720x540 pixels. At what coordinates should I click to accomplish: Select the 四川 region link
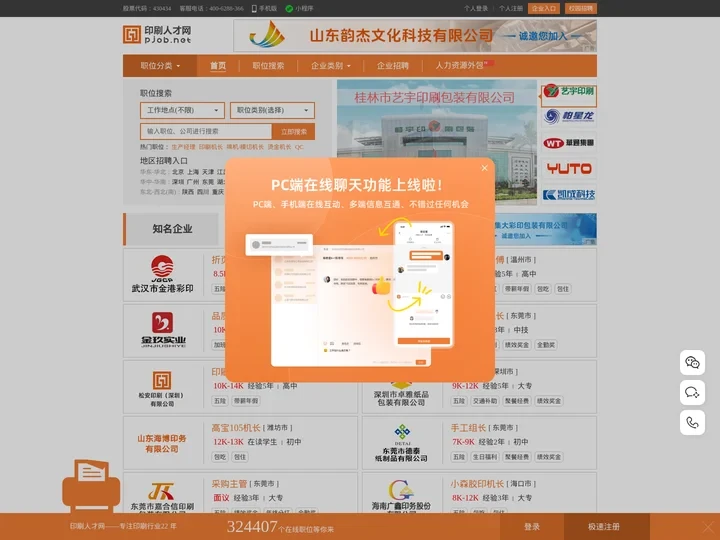(x=203, y=192)
